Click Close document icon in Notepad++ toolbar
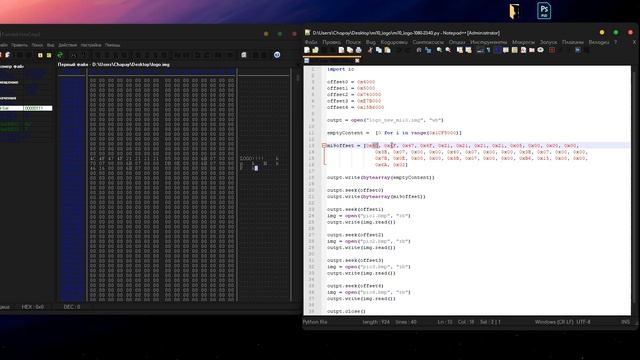640x360 pixels. coord(341,50)
